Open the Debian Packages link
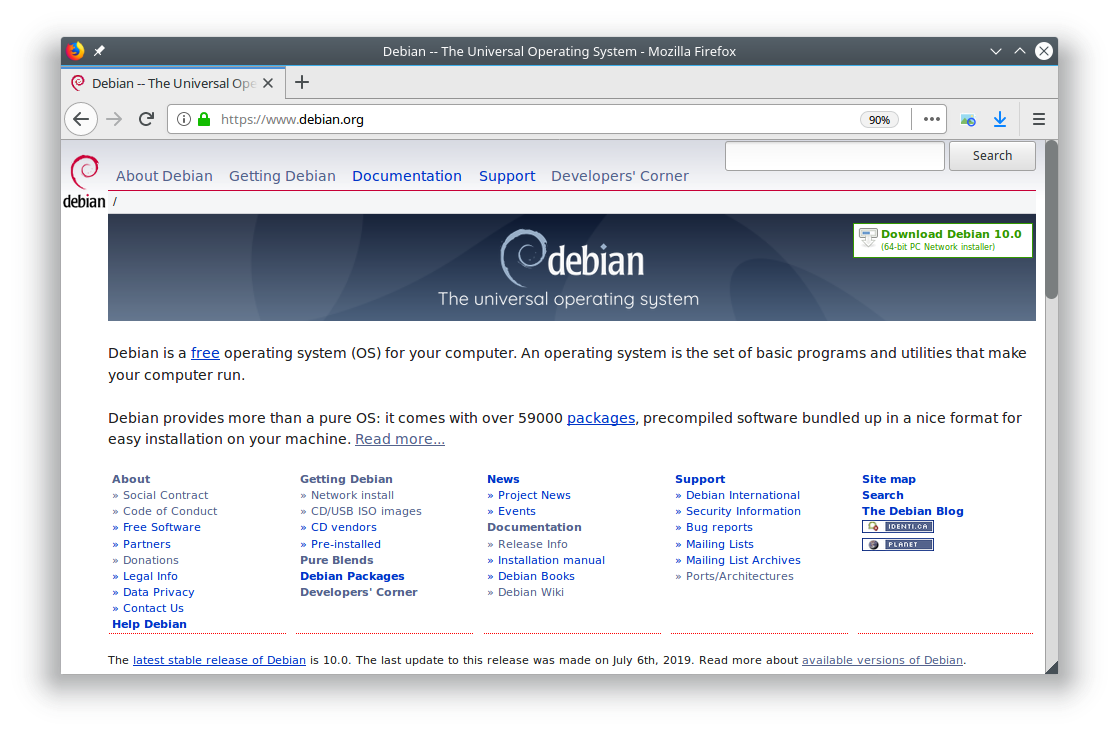 352,576
